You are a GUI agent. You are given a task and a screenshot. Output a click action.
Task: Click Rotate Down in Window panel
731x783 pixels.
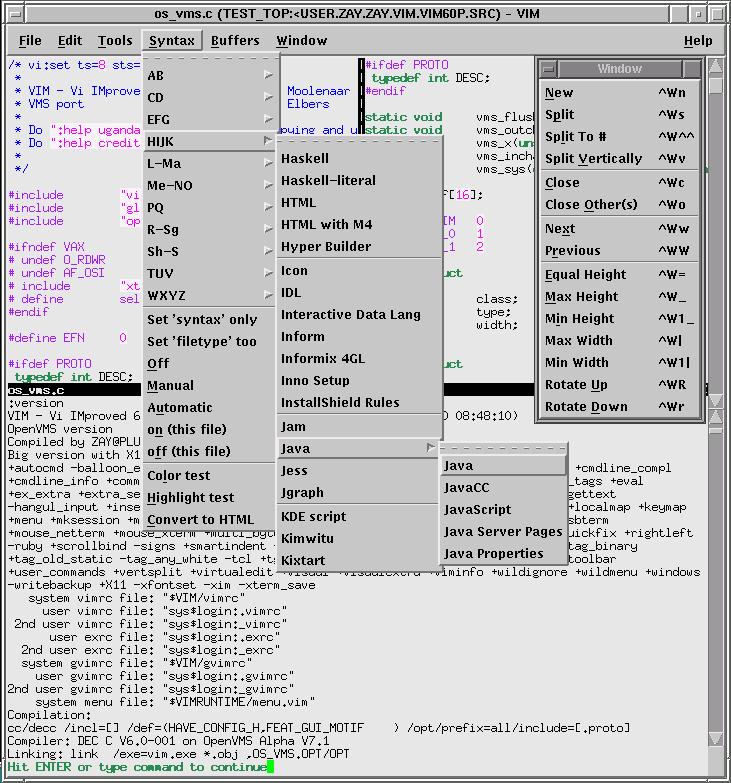[619, 406]
